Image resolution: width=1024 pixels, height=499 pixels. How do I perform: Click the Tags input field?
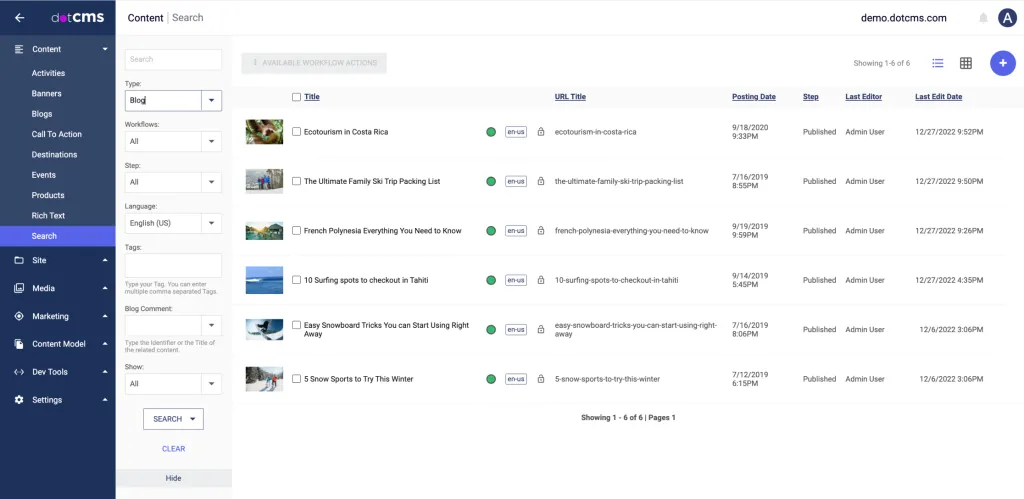pos(173,265)
